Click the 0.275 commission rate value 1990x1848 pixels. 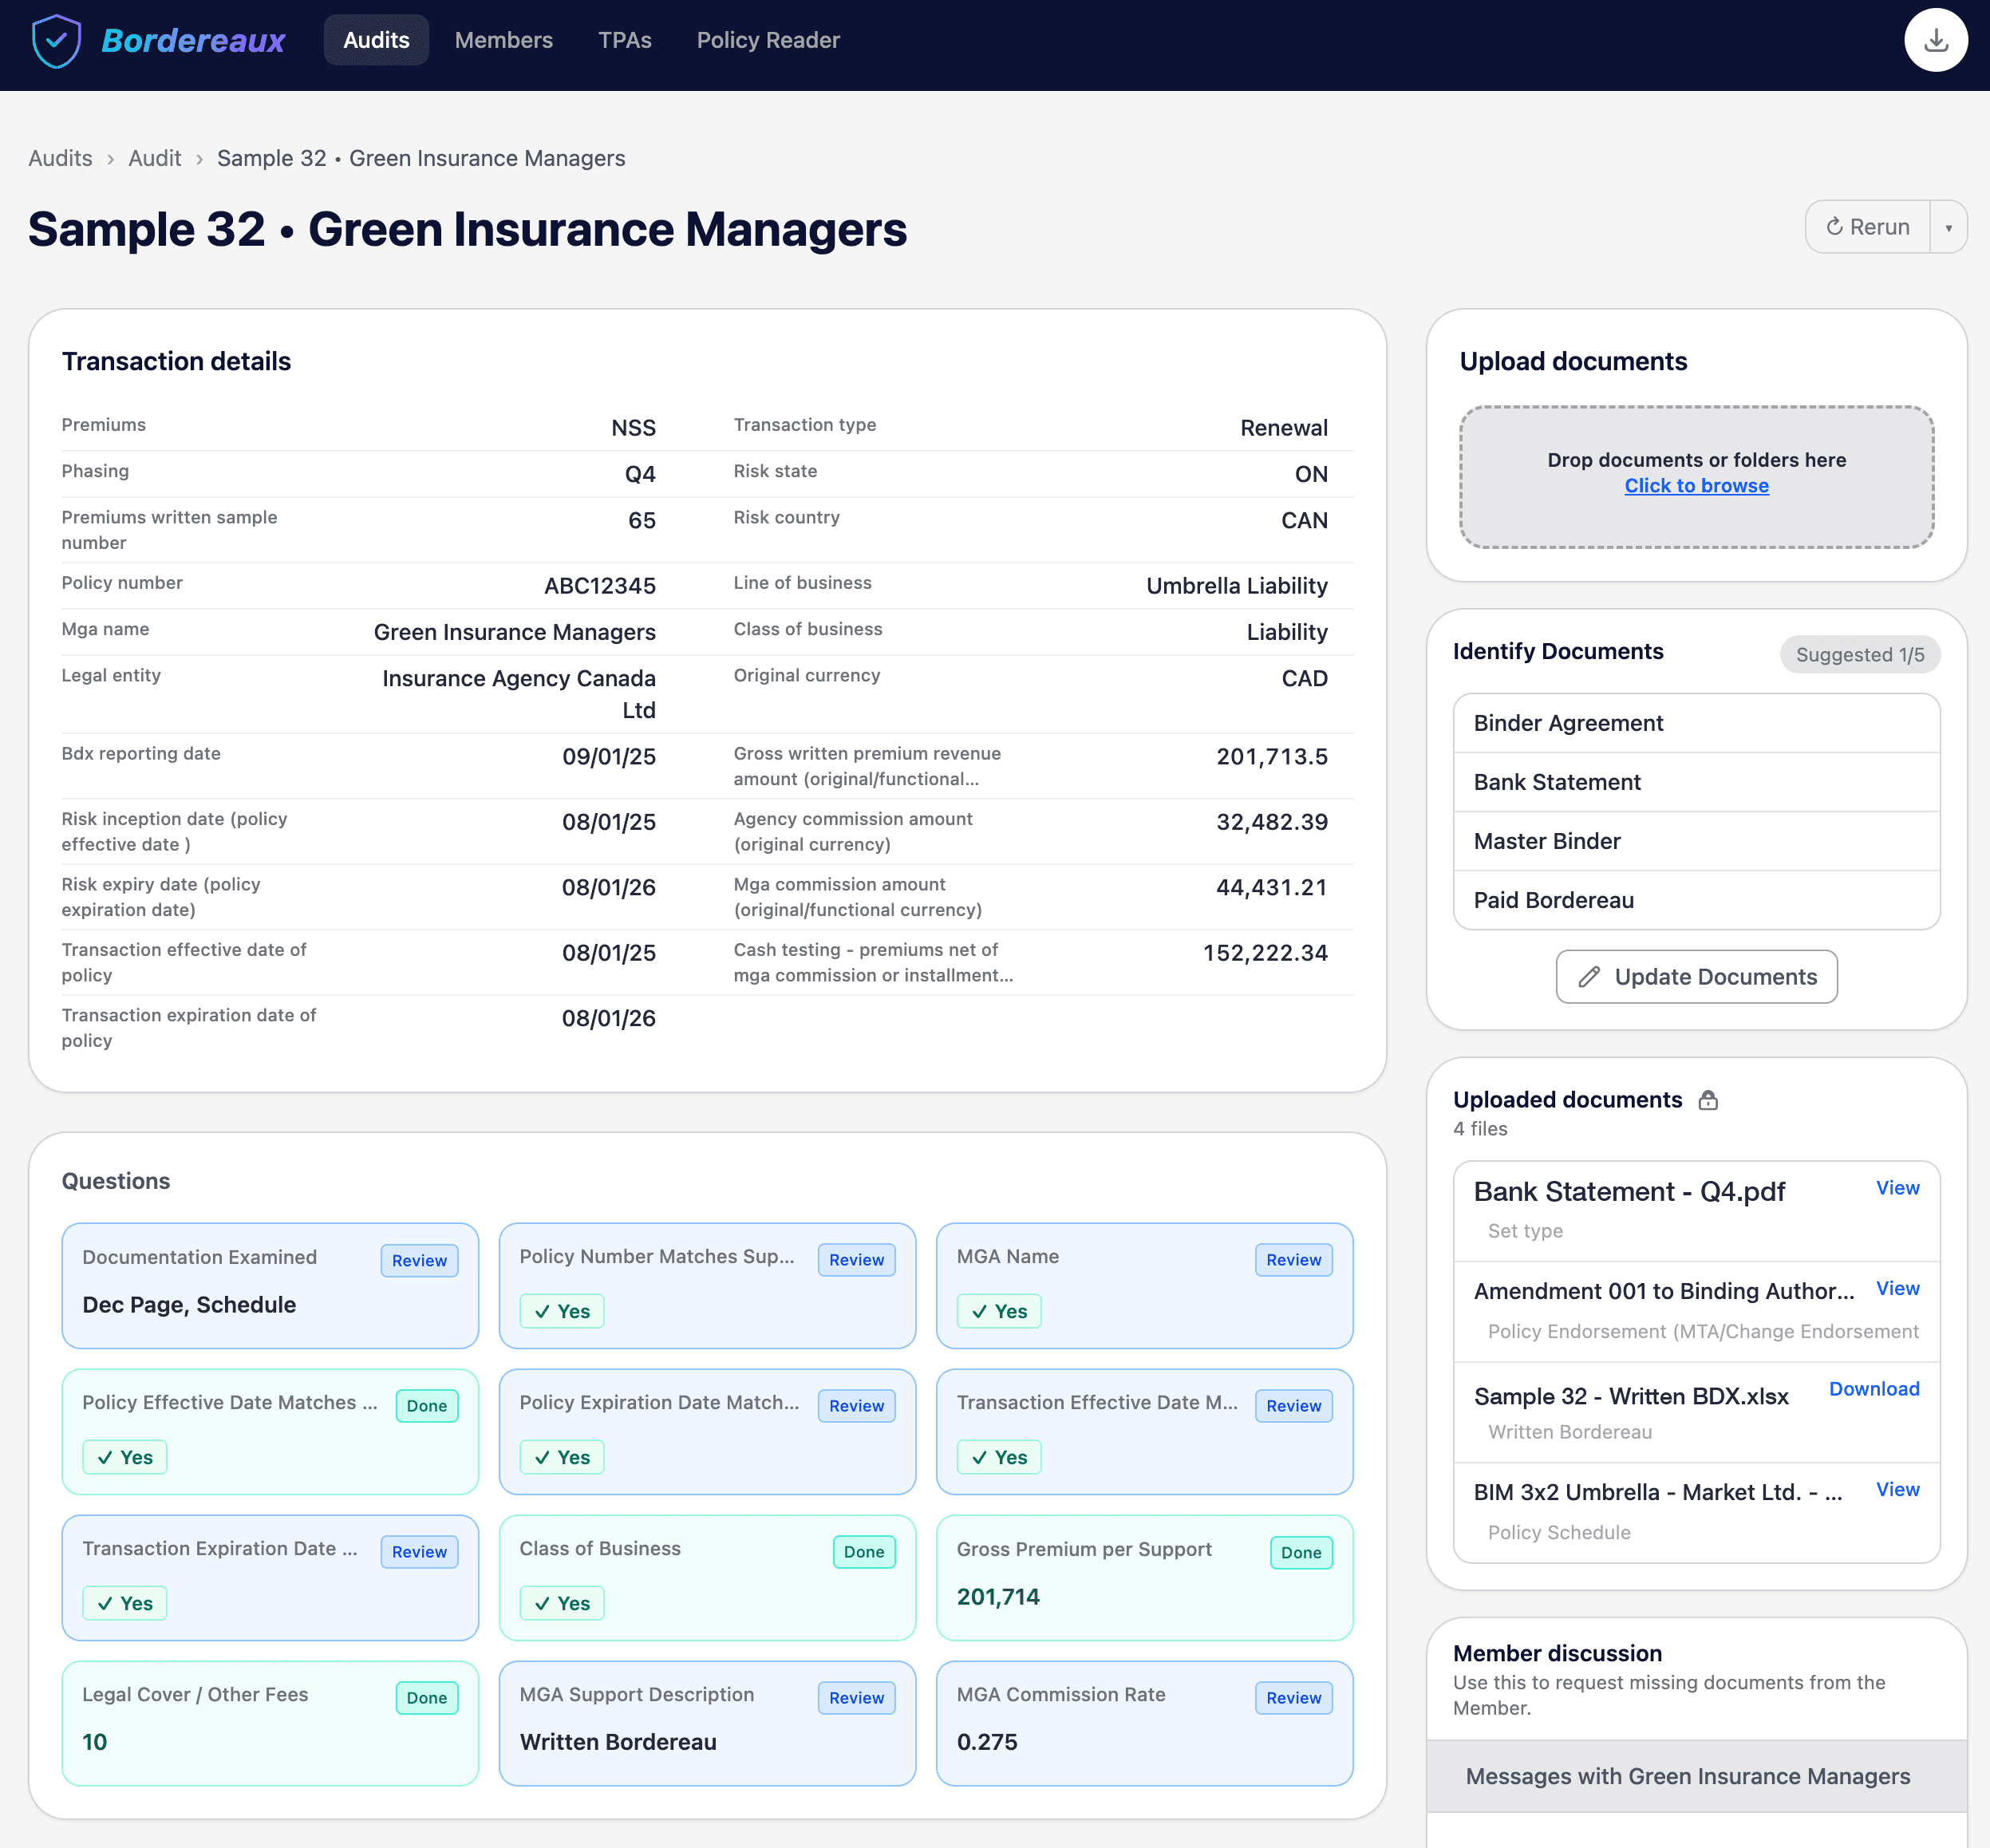987,1742
